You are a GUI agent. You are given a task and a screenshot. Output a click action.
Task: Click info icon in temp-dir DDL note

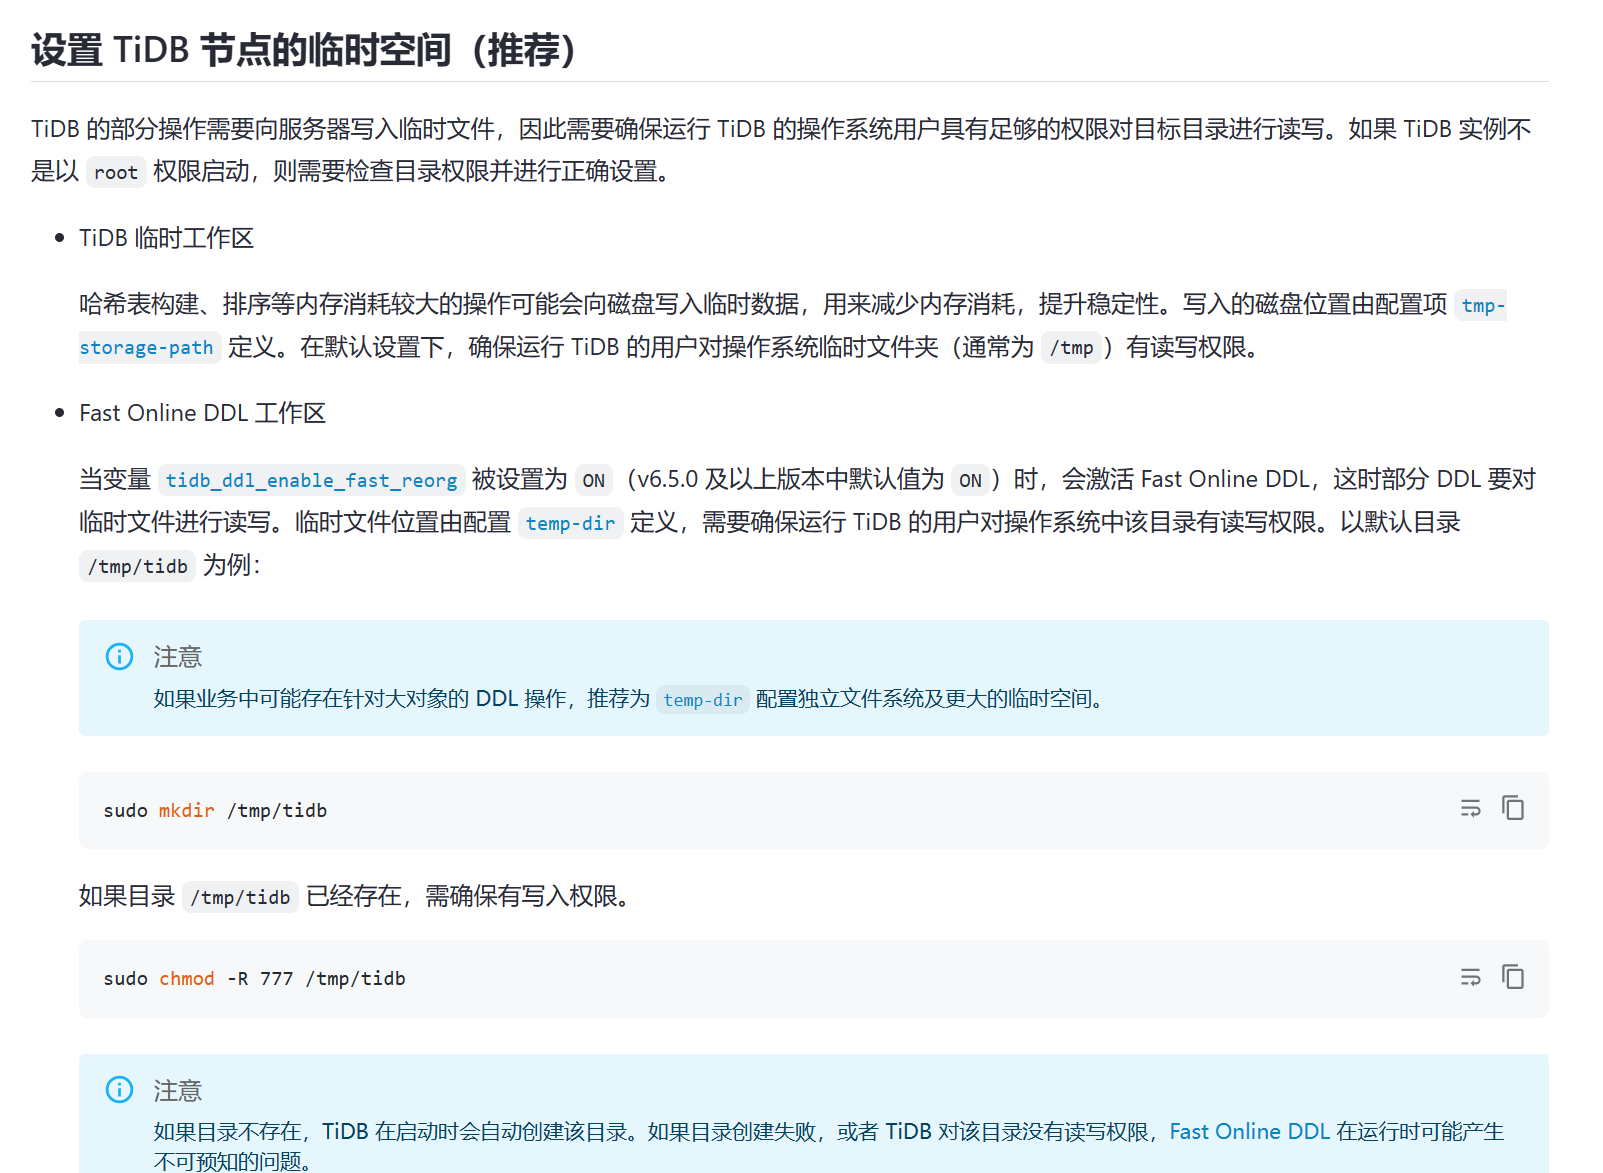point(119,656)
